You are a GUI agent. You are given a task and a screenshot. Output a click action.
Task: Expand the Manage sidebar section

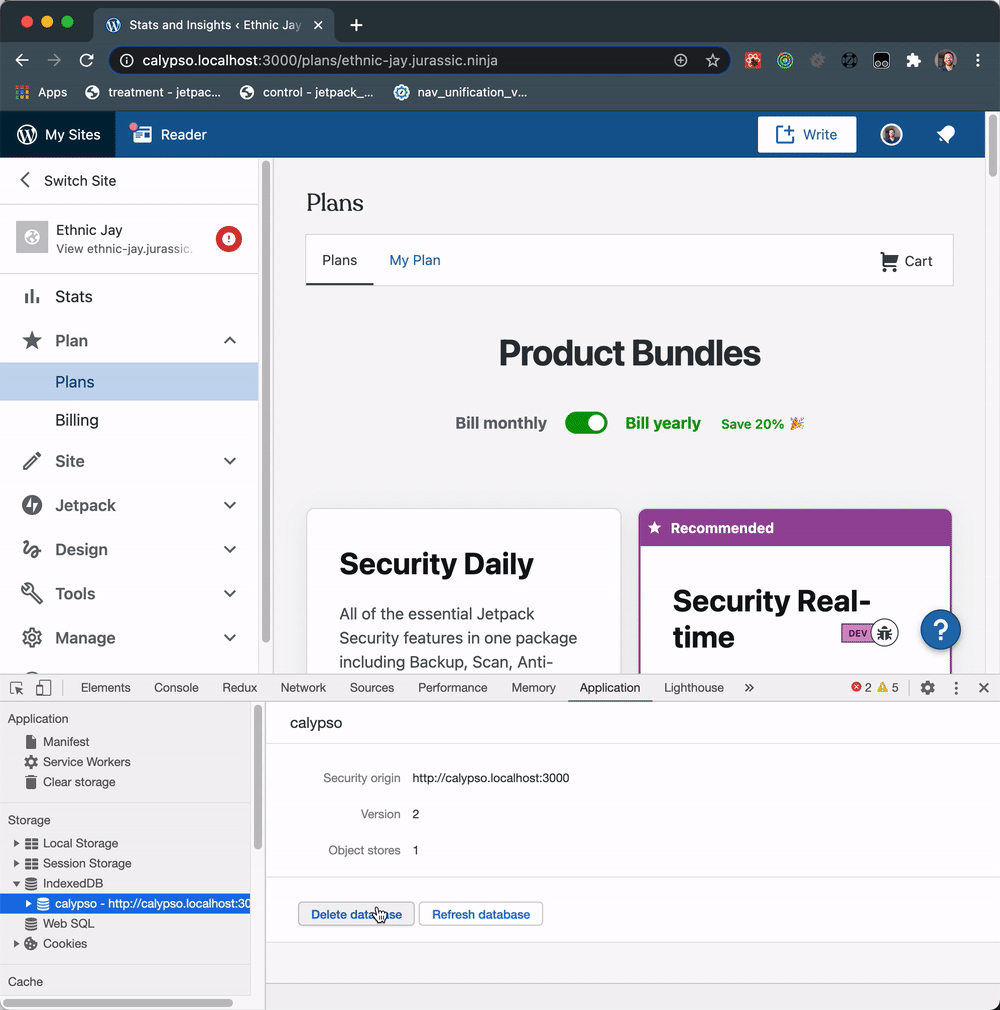229,638
